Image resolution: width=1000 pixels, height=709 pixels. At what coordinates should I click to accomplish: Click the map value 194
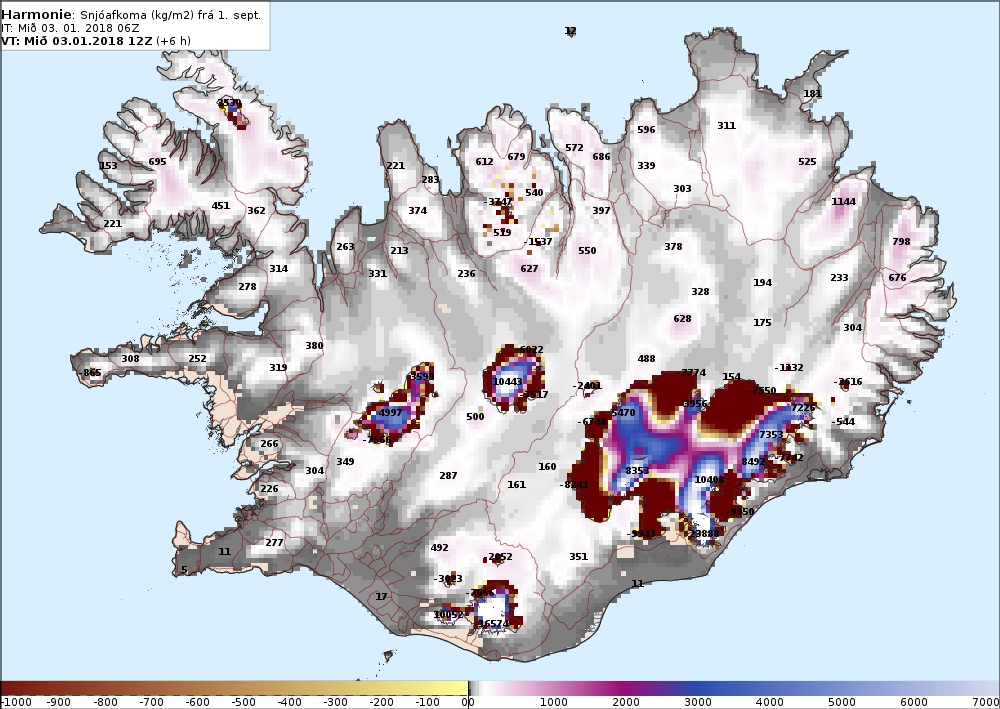[762, 282]
